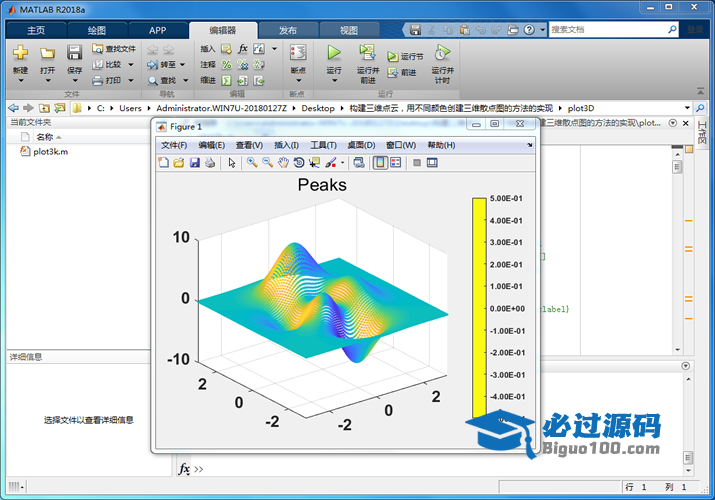Open 工具(T) menu in Figure 1
715x500 pixels.
323,145
